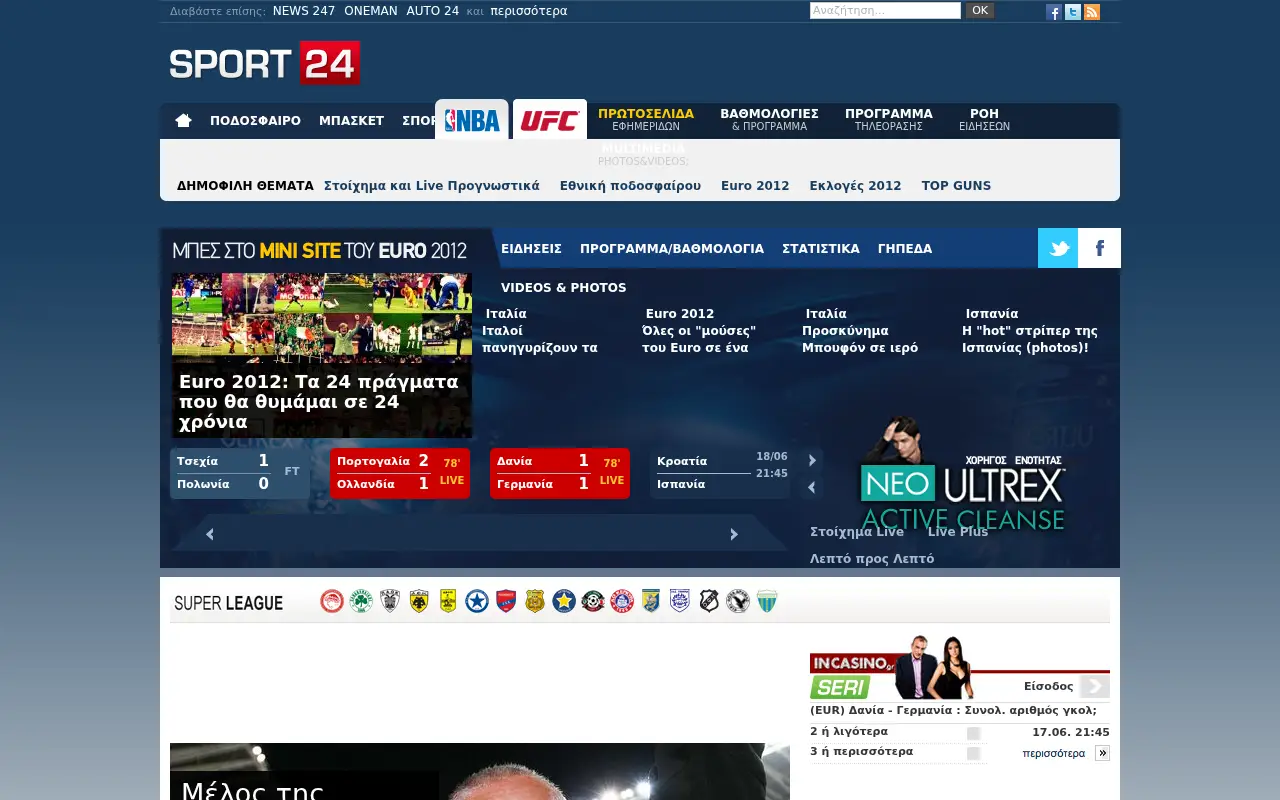The height and width of the screenshot is (800, 1280).
Task: Select the AEK yellow eagle crest
Action: pyautogui.click(x=419, y=601)
